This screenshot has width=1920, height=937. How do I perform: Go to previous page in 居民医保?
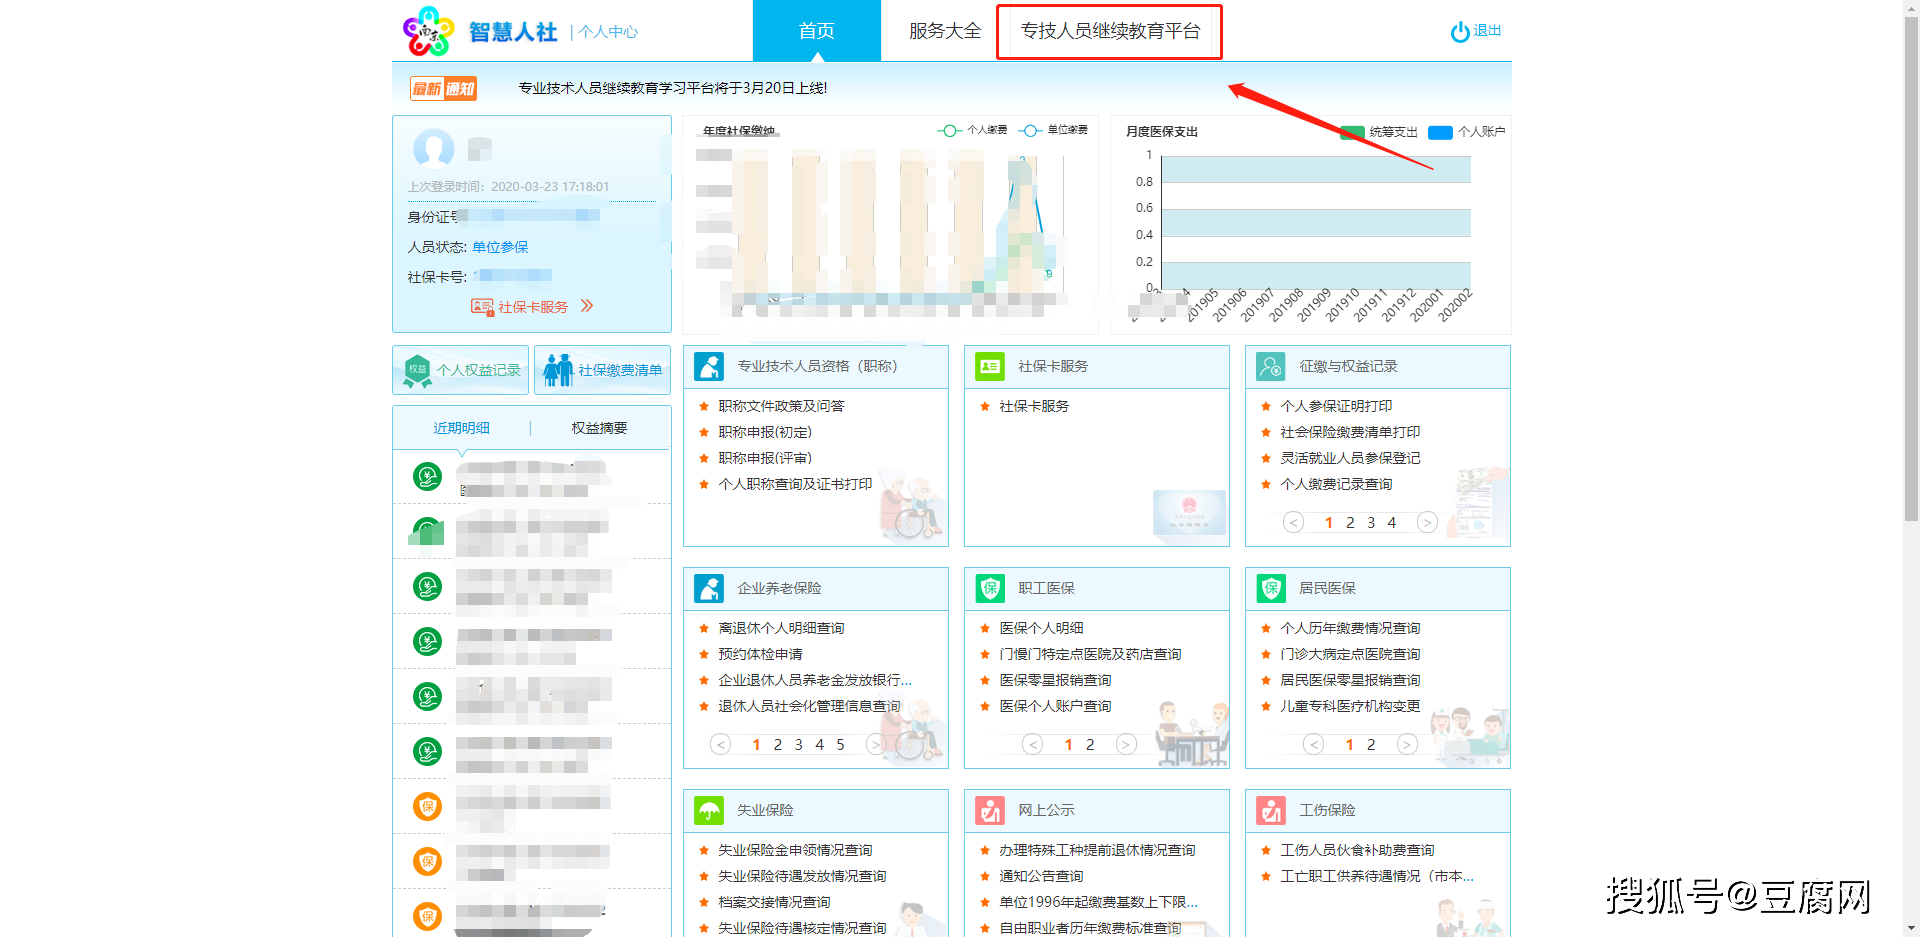click(1314, 744)
